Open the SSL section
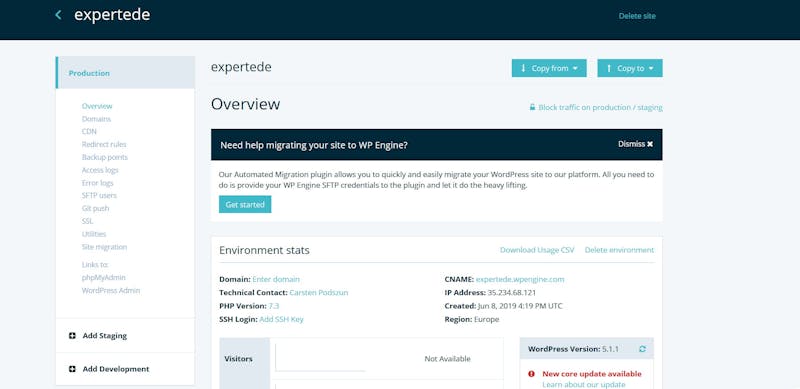The height and width of the screenshot is (389, 800). (x=87, y=221)
